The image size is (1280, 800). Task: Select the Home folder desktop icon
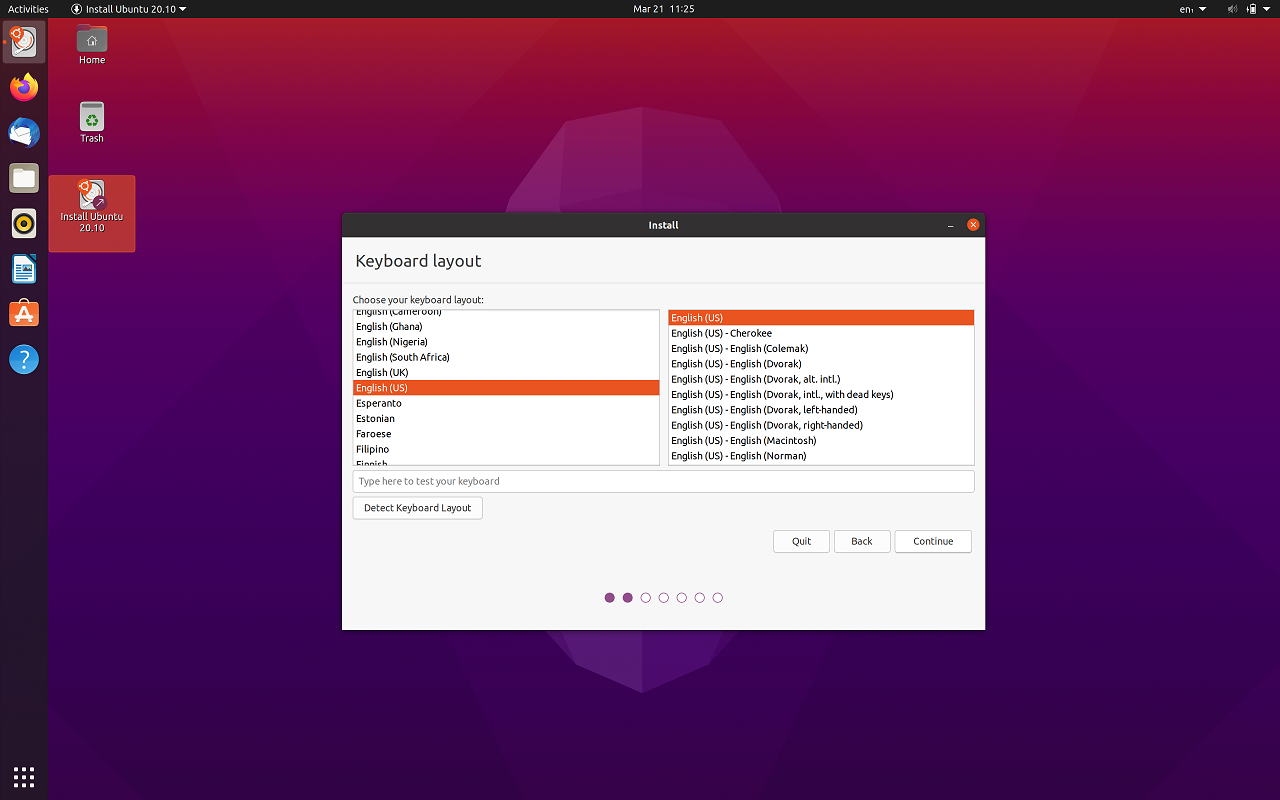(92, 45)
